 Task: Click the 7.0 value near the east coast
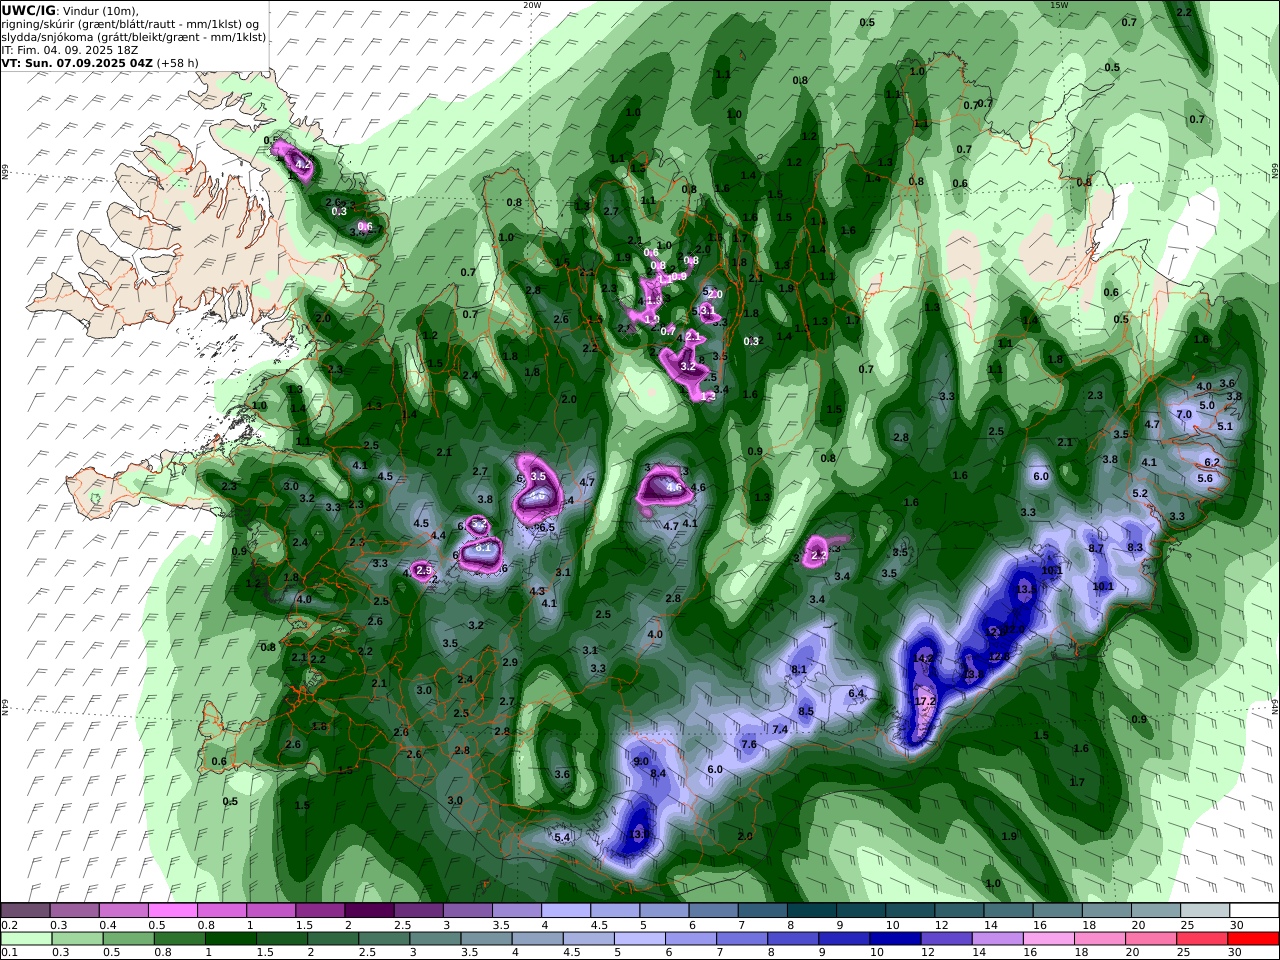coord(1183,414)
